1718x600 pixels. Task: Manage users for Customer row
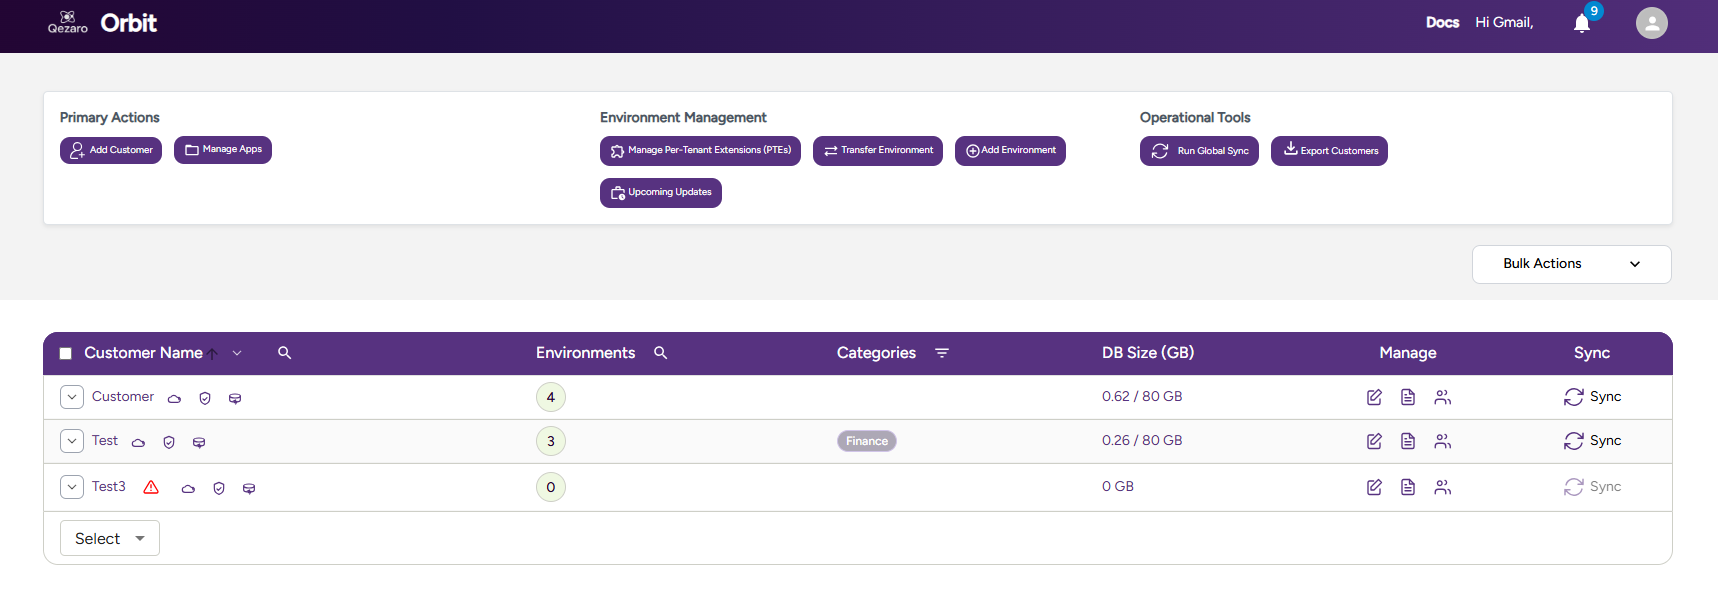click(1442, 397)
